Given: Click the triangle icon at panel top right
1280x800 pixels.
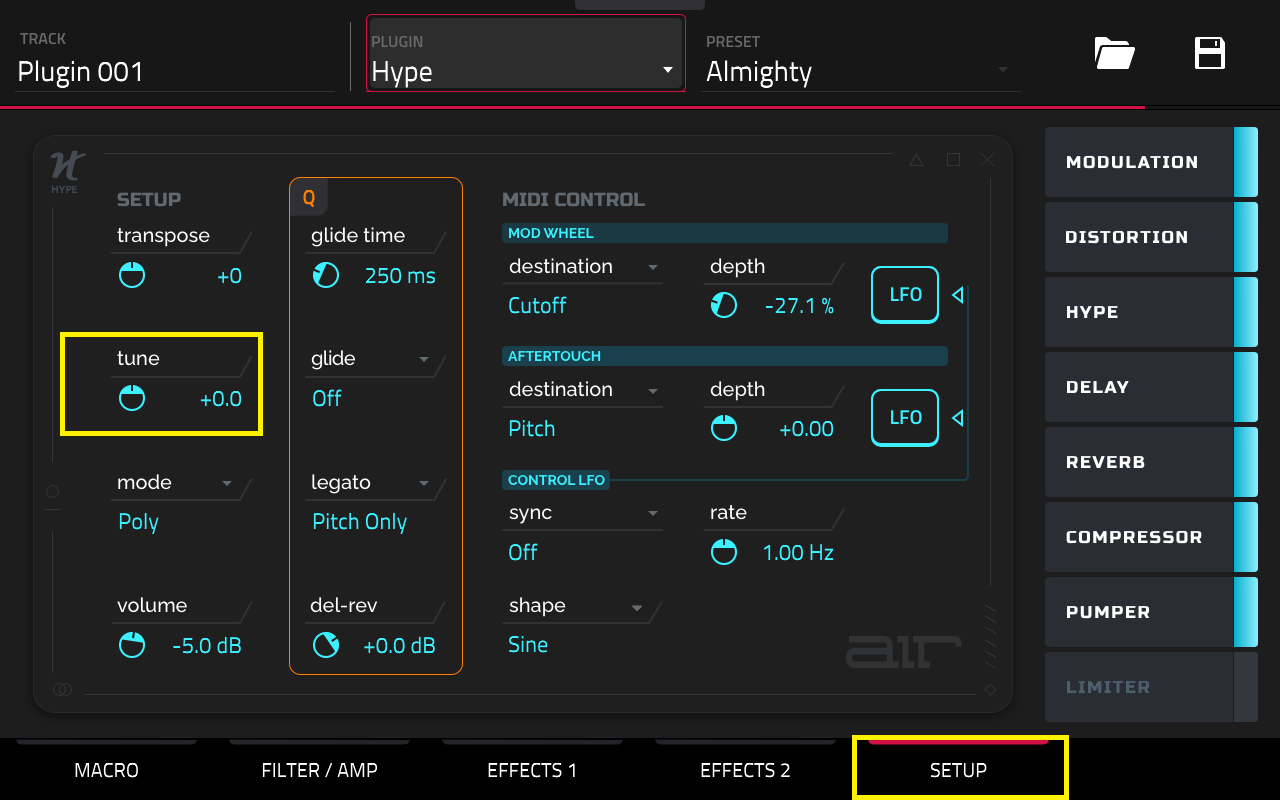Looking at the screenshot, I should point(916,160).
